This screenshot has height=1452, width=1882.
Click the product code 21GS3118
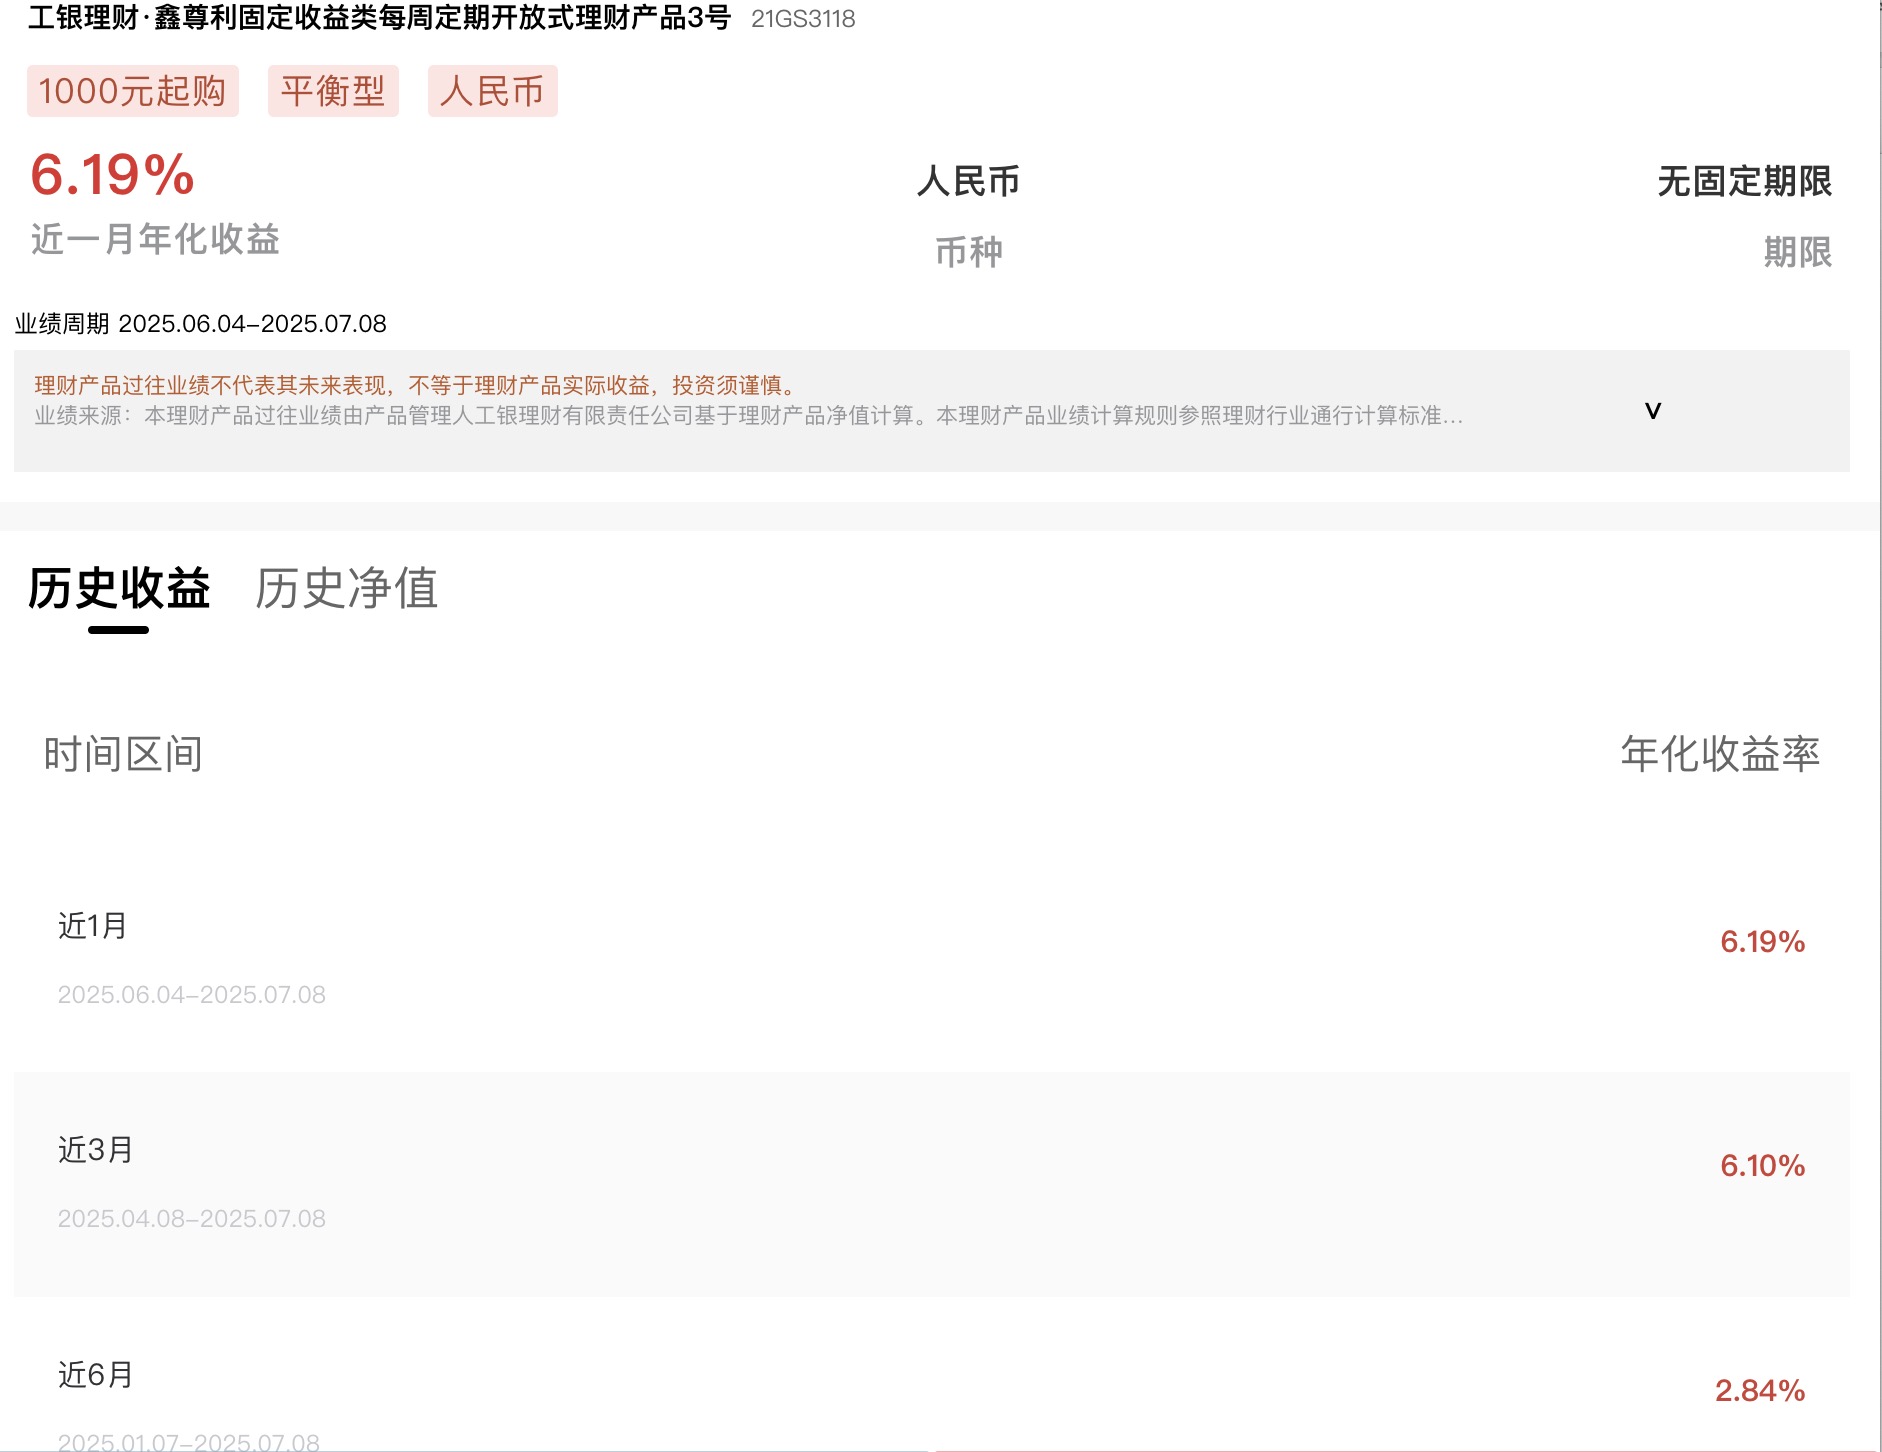coord(804,20)
